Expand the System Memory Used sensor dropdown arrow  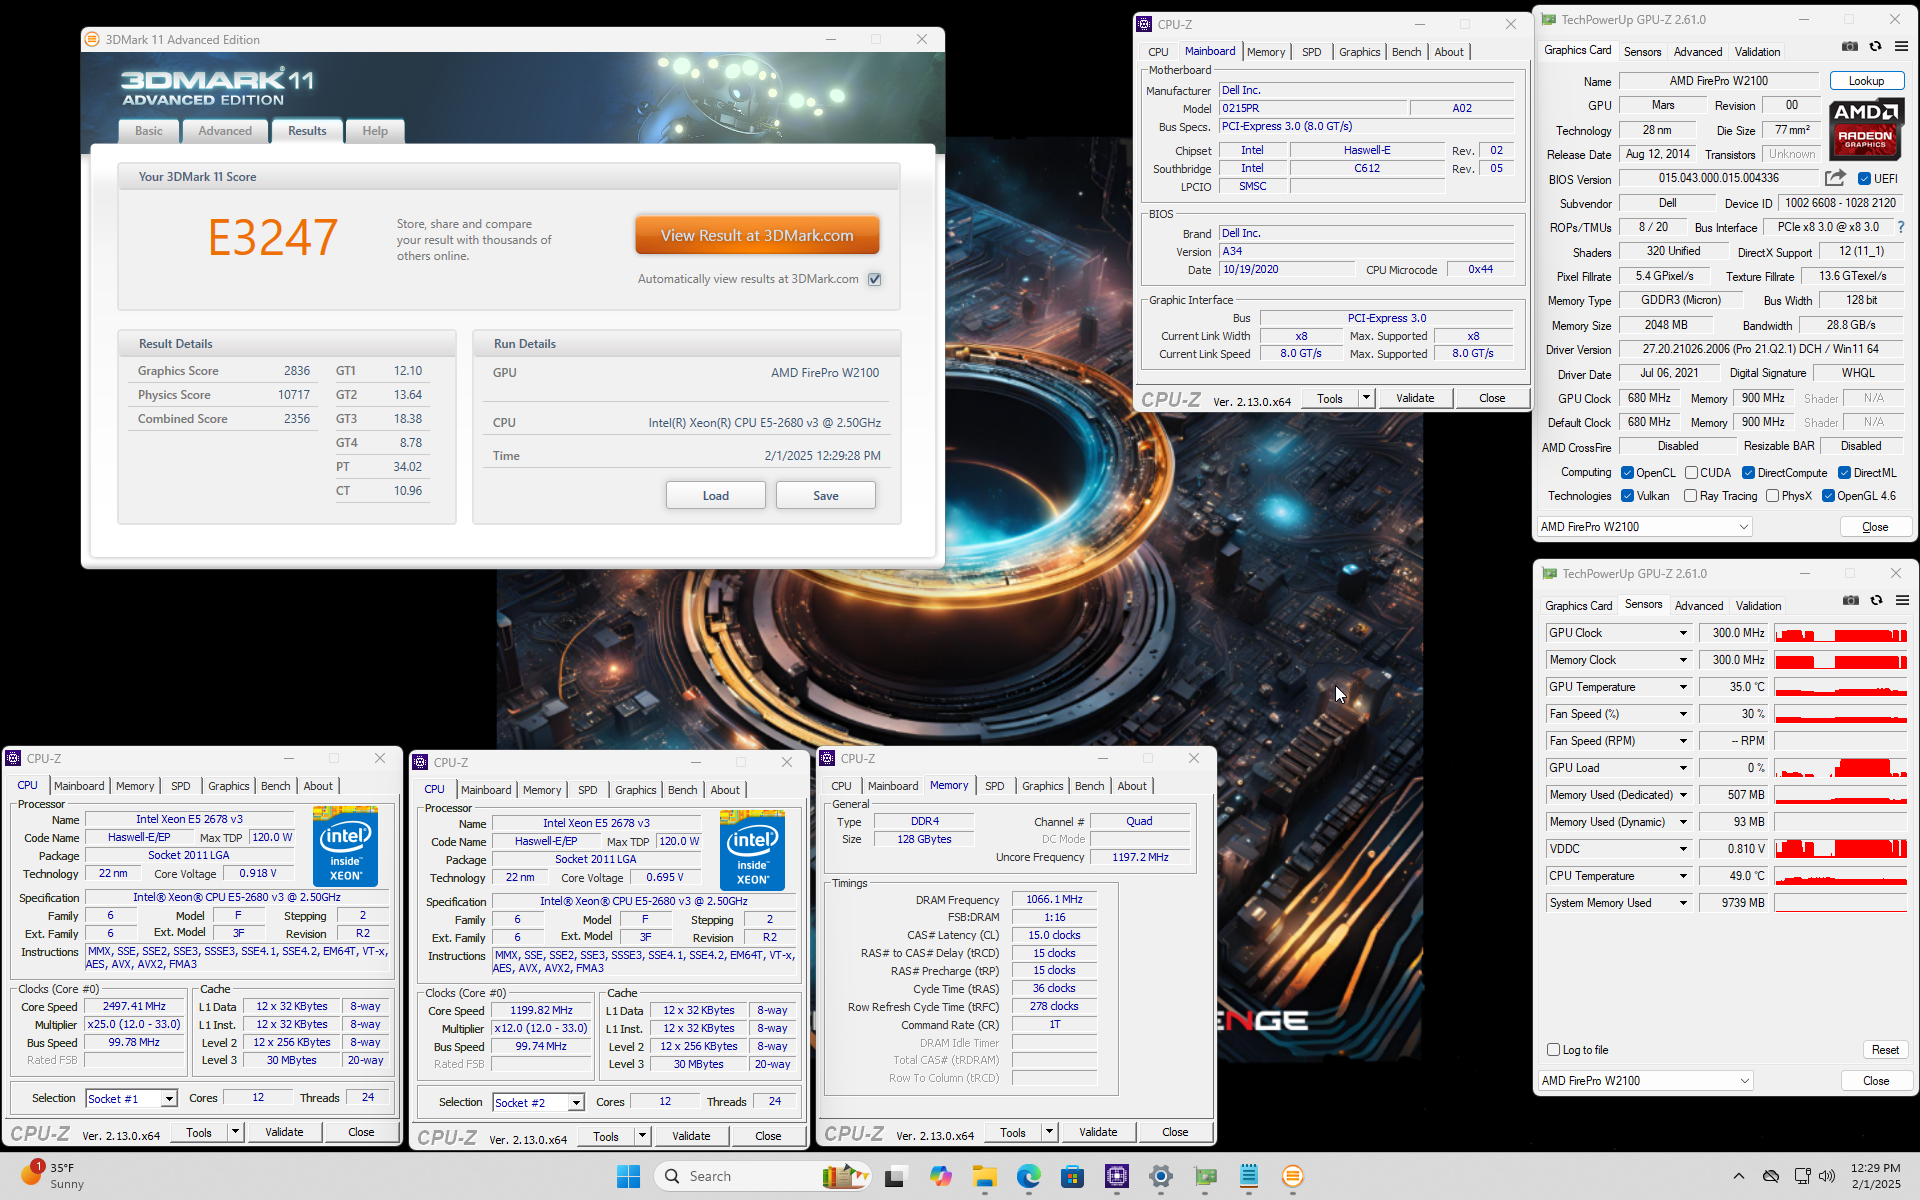click(1683, 903)
